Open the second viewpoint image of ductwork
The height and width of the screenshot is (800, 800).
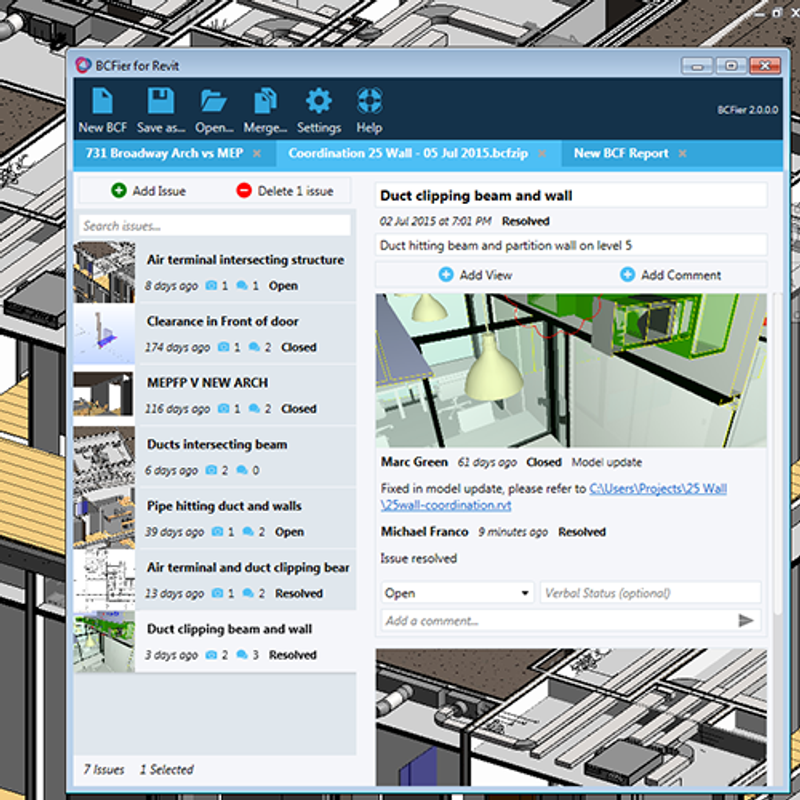571,717
